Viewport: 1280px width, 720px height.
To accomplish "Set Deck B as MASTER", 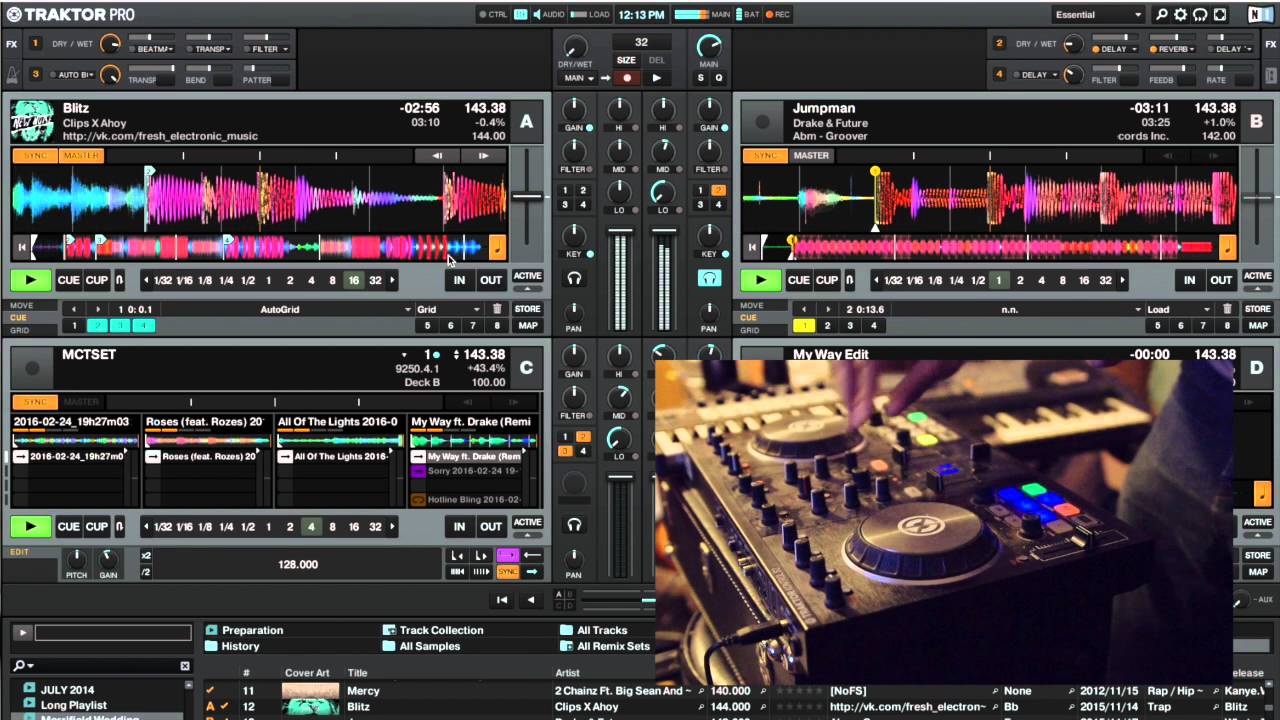I will [811, 156].
